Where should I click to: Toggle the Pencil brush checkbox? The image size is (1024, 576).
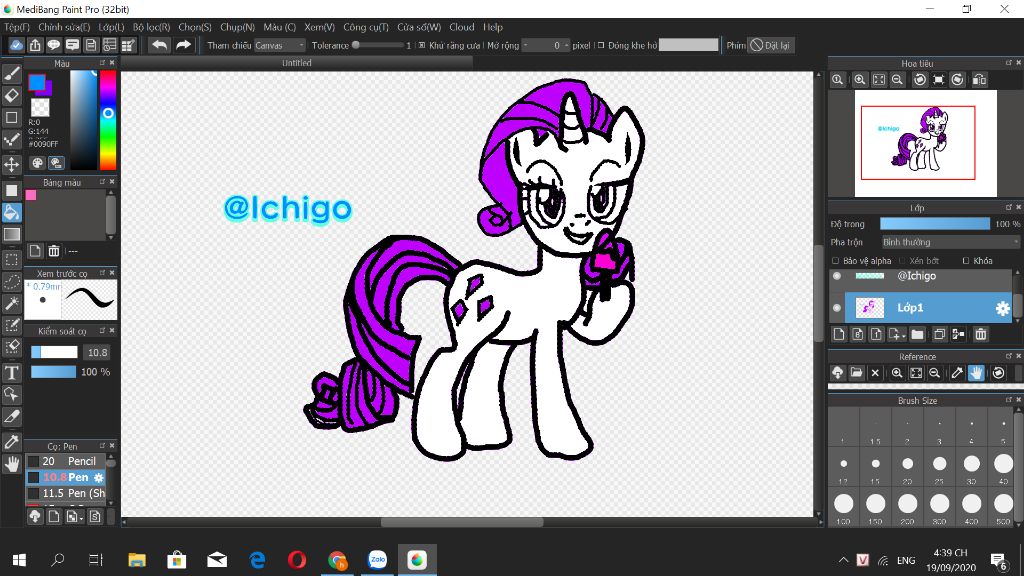[x=33, y=461]
